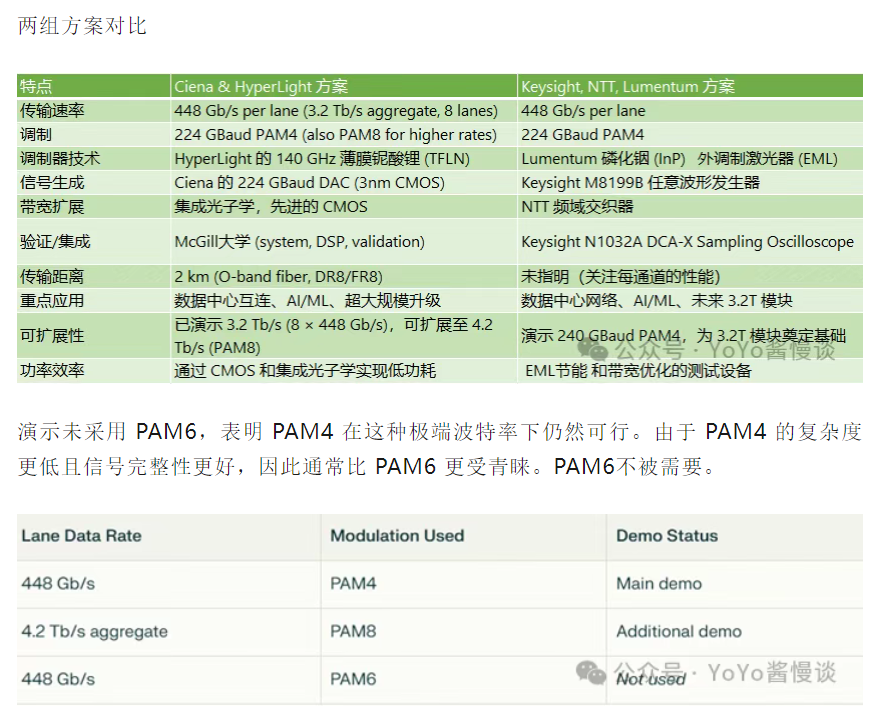This screenshot has height=720, width=883.
Task: Select the 调制 row label
Action: 36,135
